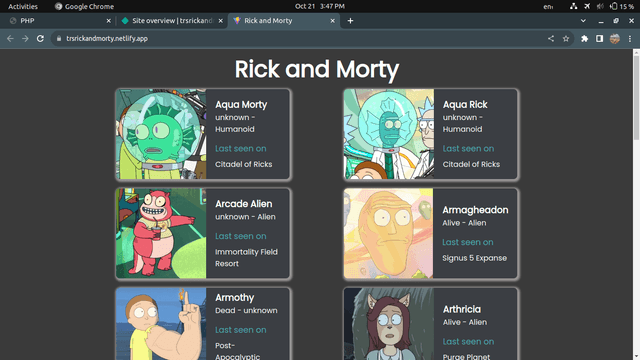
Task: Select the Rick and Morty tab
Action: click(x=284, y=21)
